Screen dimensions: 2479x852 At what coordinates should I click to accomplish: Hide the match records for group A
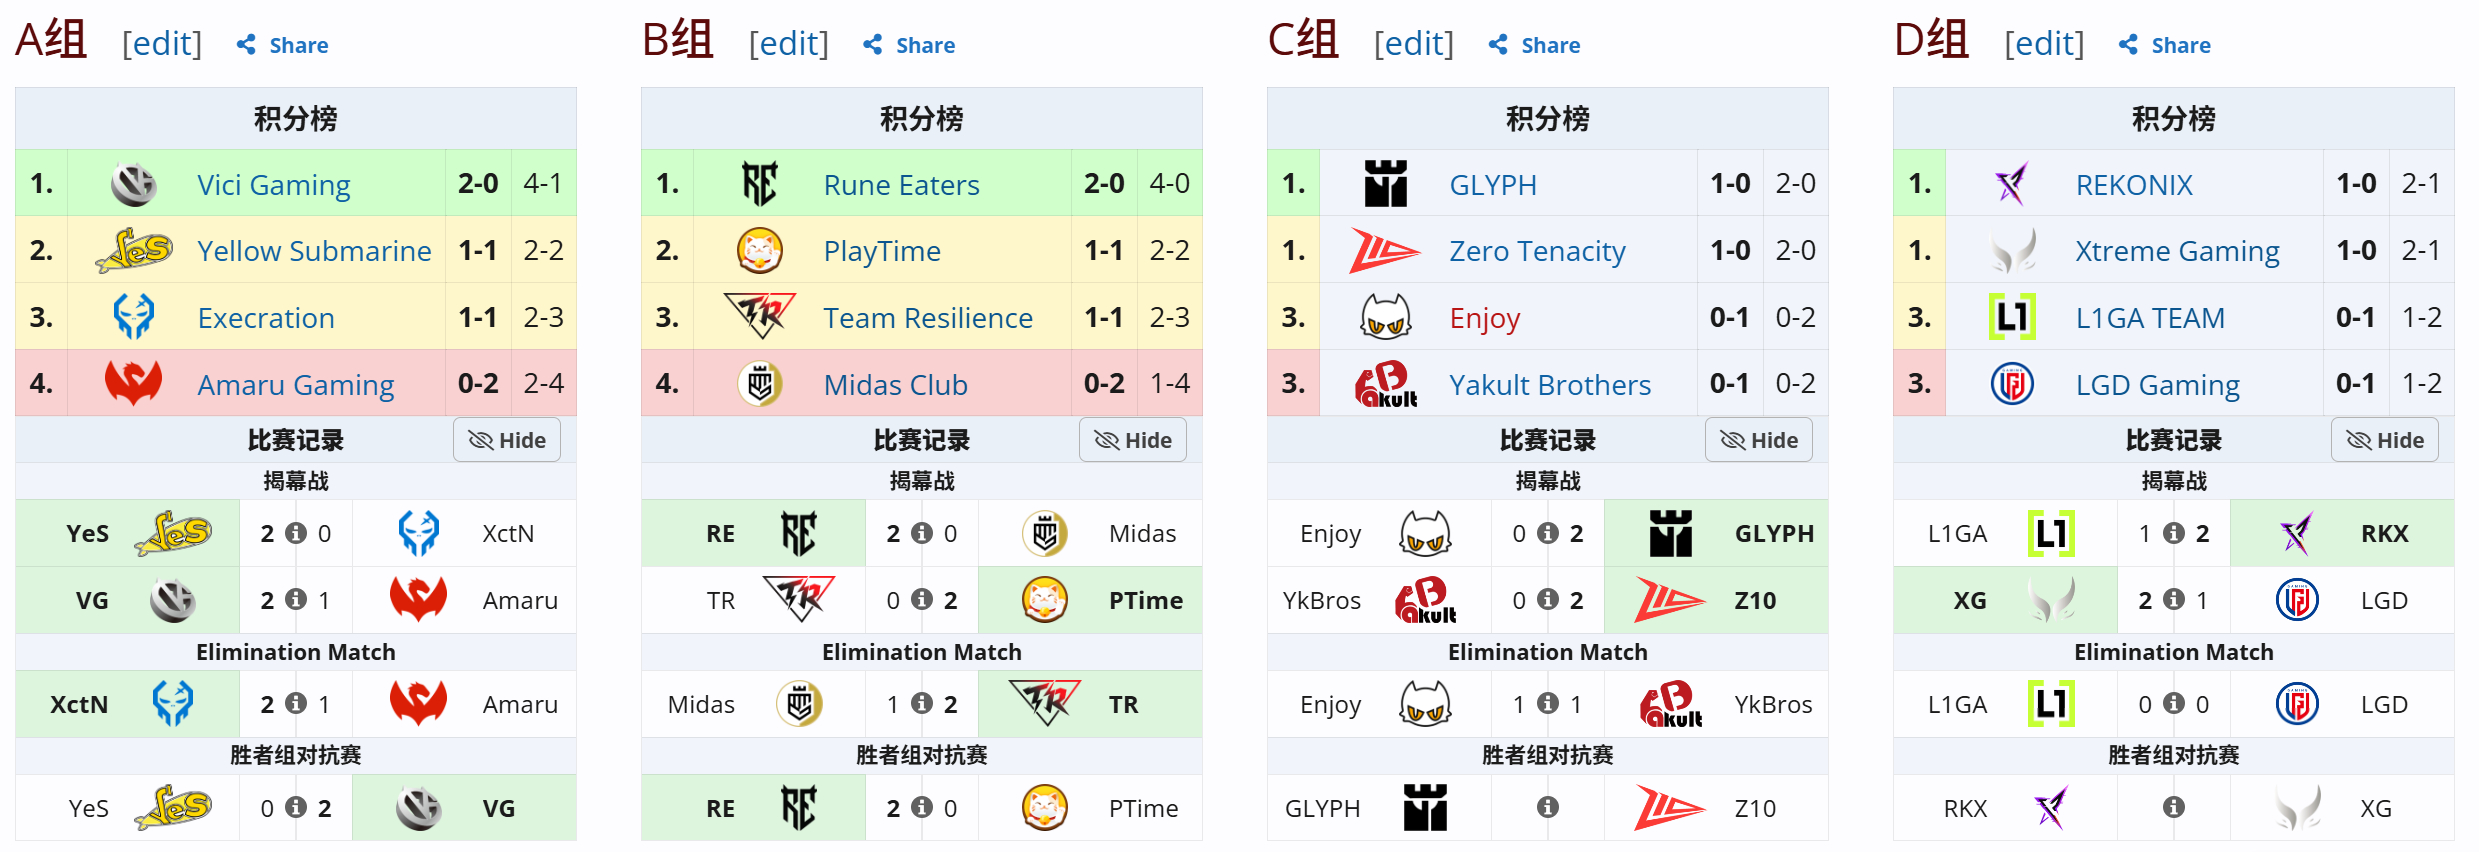507,440
